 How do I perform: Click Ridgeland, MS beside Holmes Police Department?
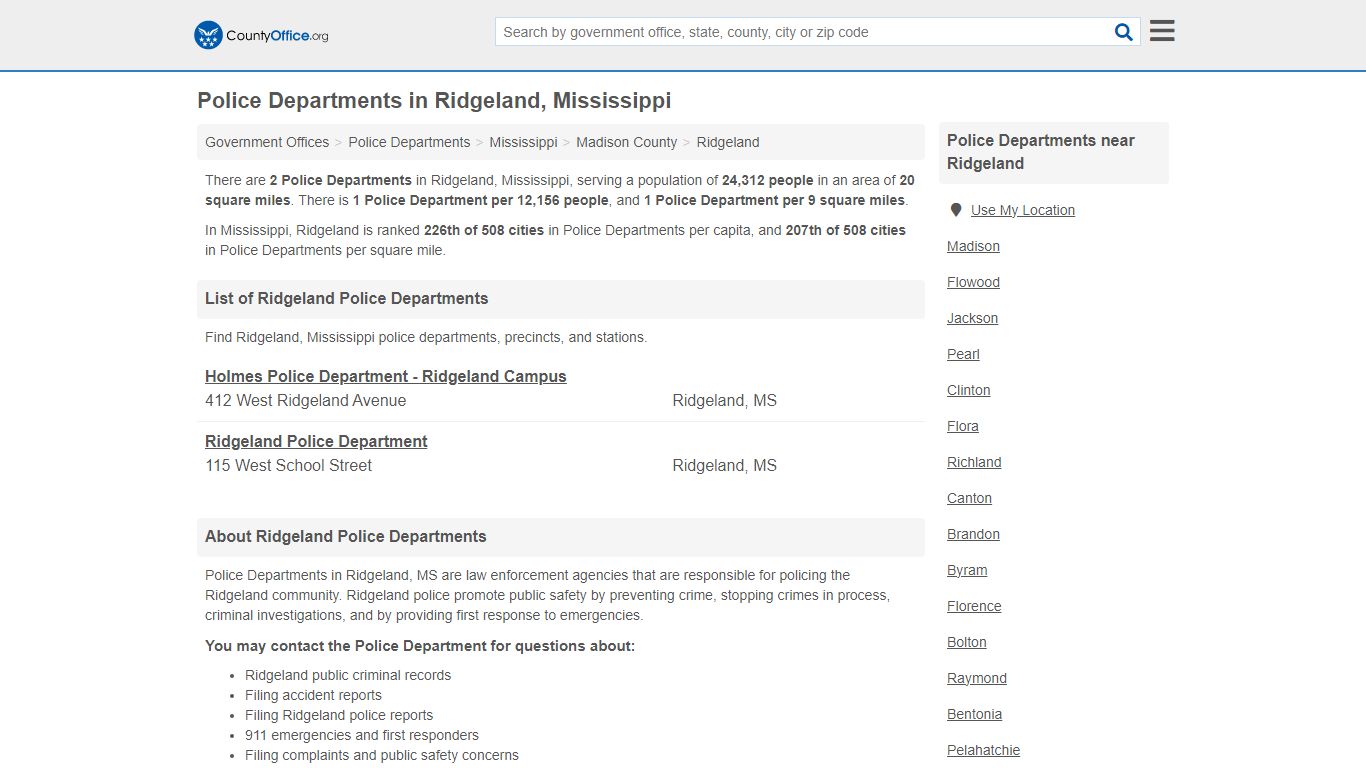point(724,400)
